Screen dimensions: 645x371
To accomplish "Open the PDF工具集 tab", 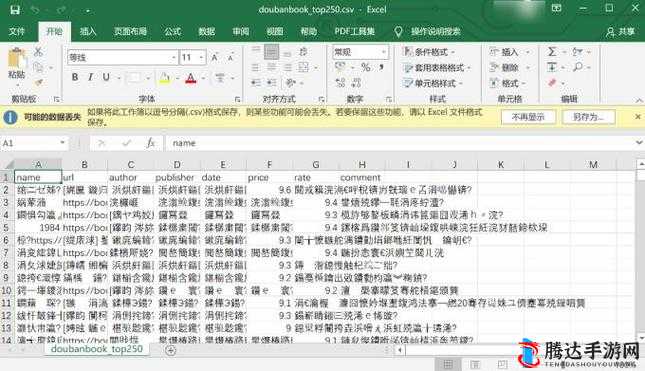I will coord(354,31).
